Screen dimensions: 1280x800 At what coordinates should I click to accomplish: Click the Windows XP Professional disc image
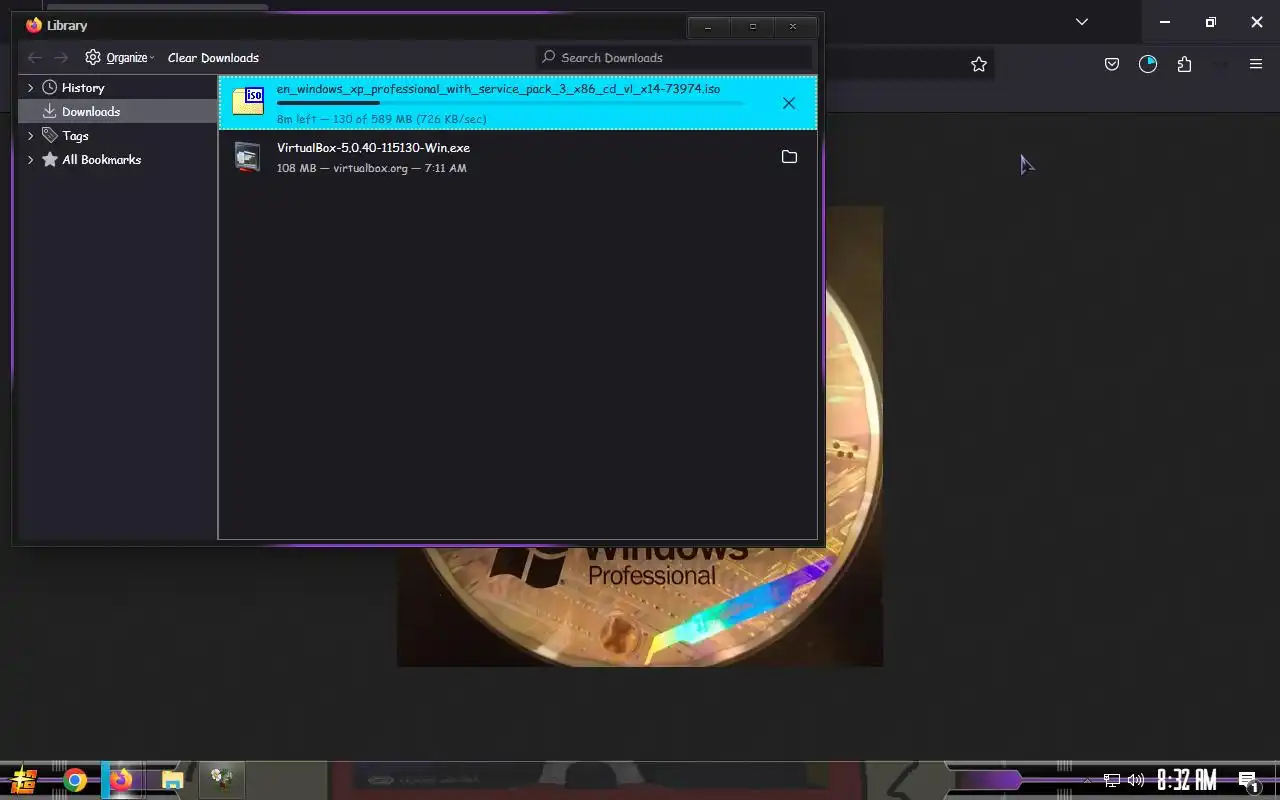[x=640, y=436]
